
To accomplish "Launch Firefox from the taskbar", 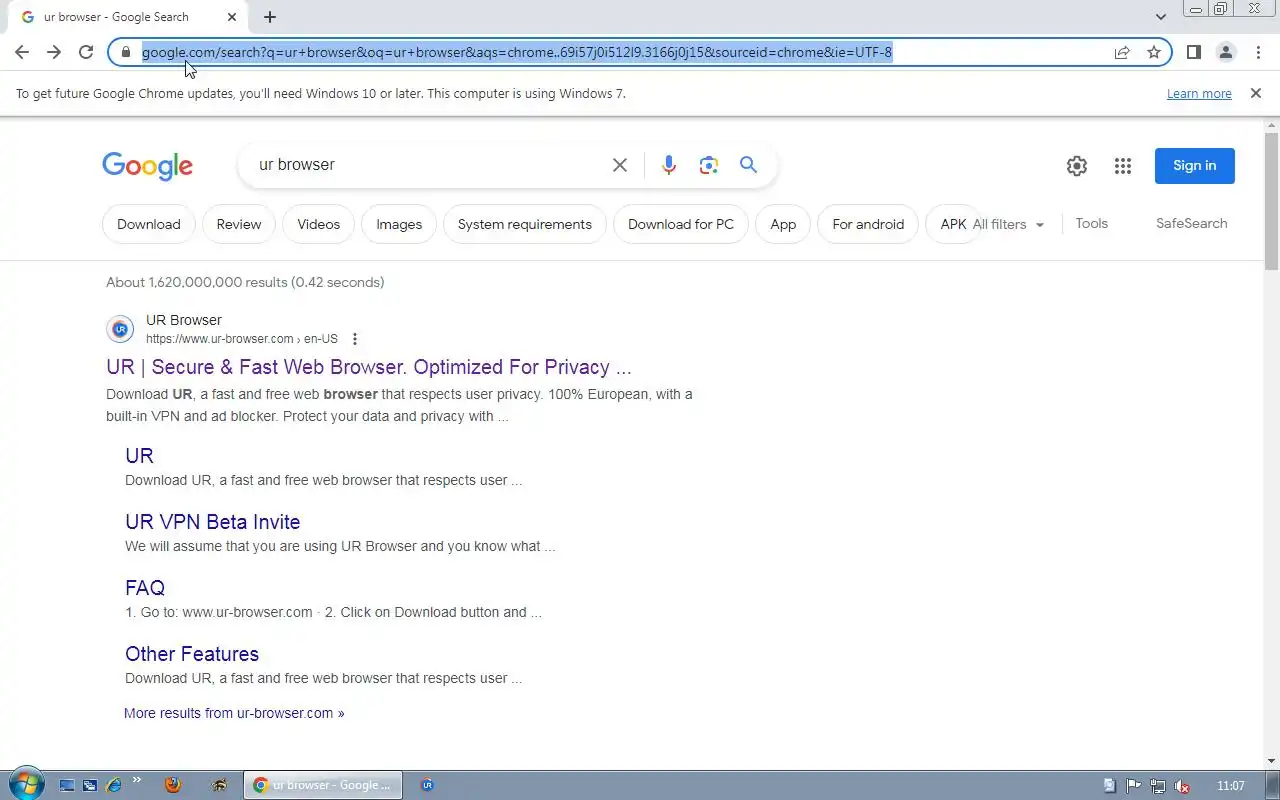I will click(x=172, y=785).
